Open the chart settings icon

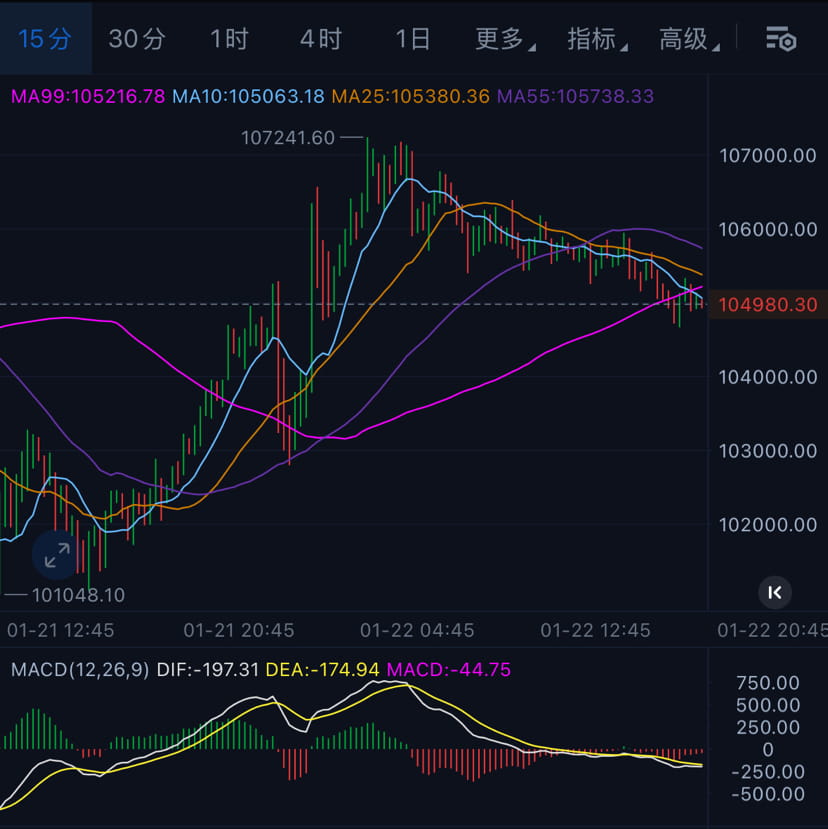coord(781,39)
